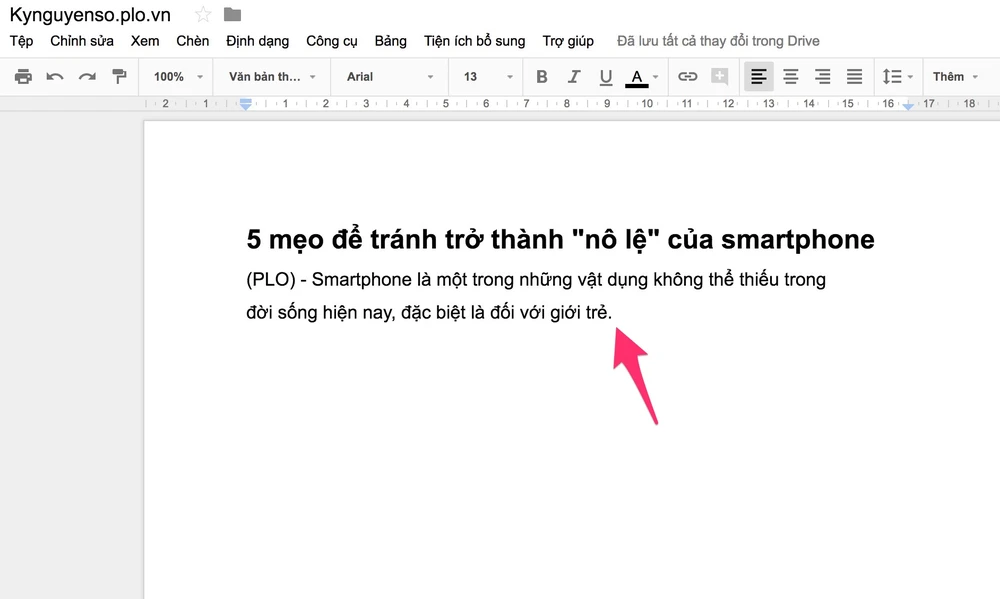Open the Chèn menu
Image resolution: width=1000 pixels, height=599 pixels.
click(192, 41)
